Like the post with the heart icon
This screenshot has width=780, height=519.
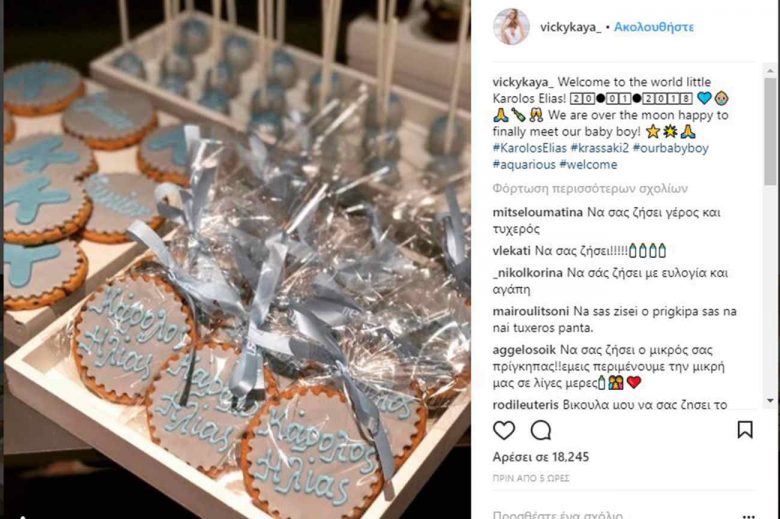coord(503,430)
